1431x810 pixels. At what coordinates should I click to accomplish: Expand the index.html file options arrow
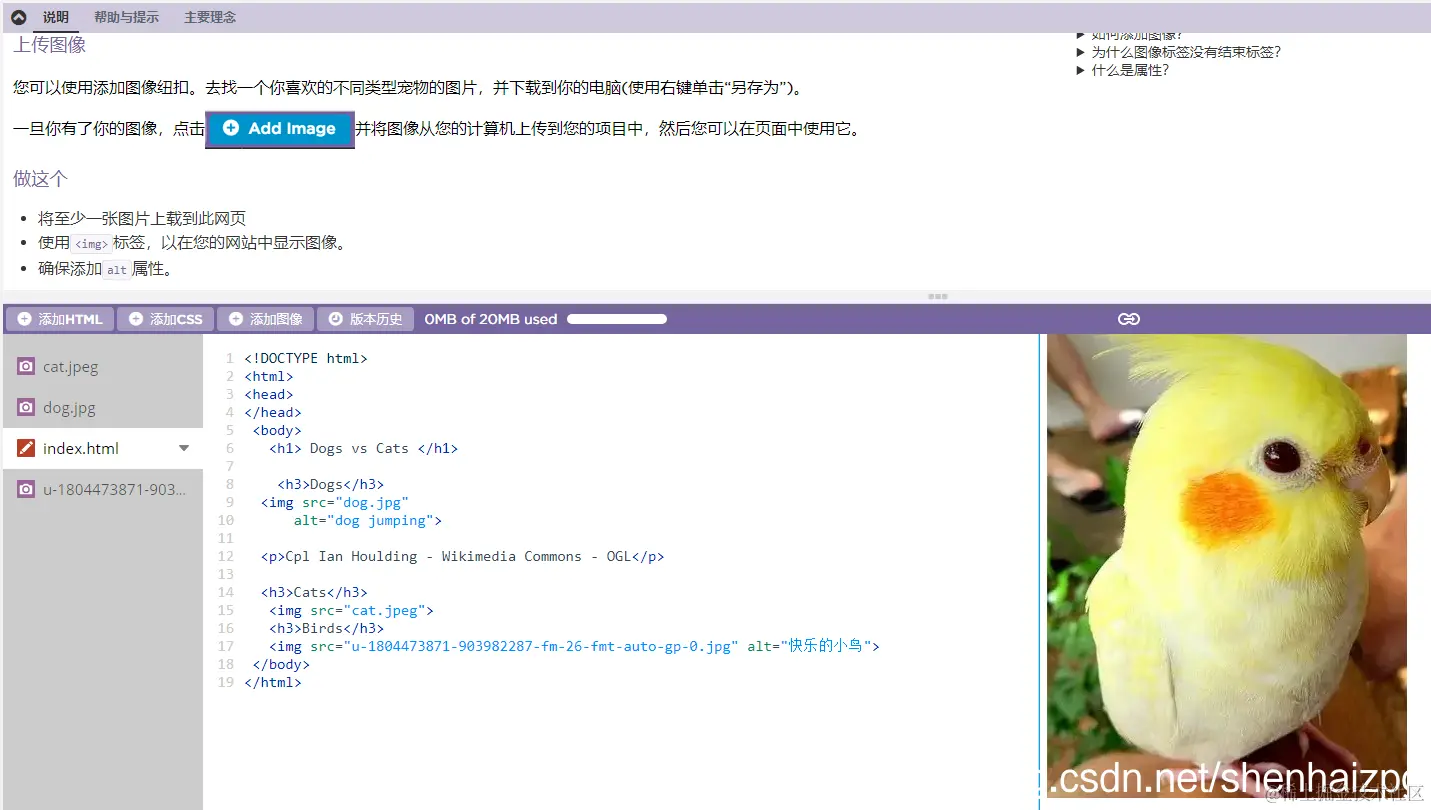(x=182, y=448)
